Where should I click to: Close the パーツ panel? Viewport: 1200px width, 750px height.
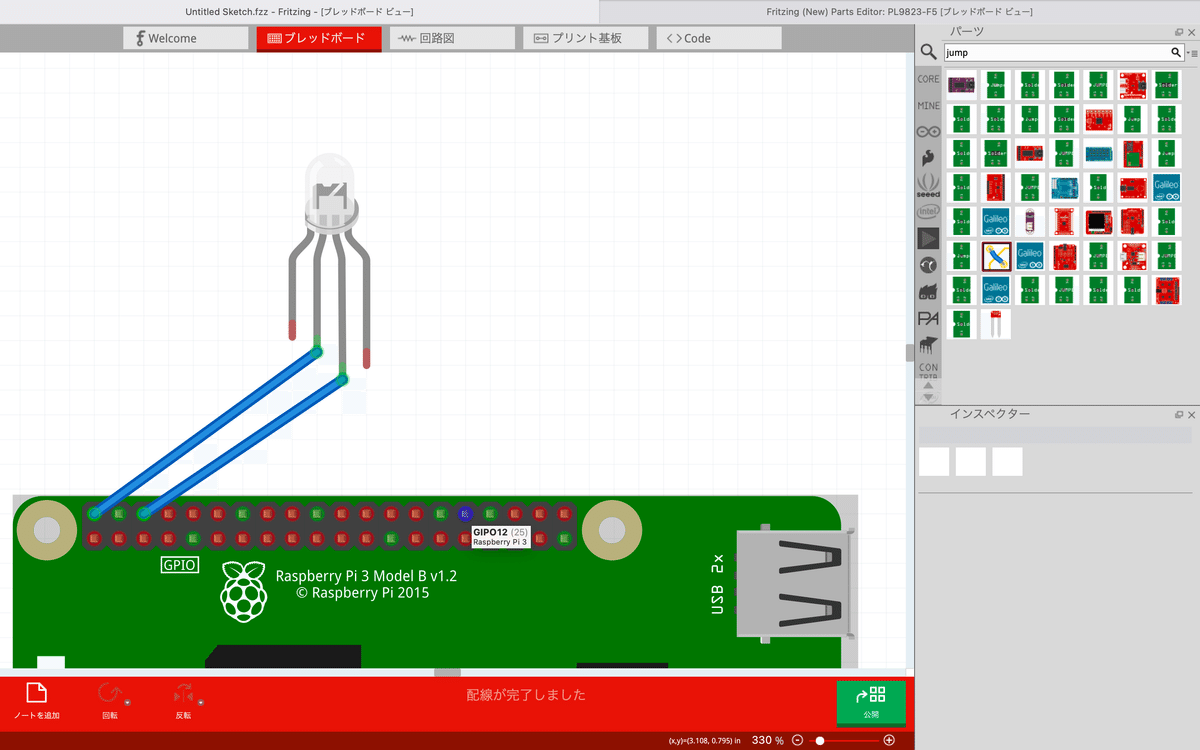tap(1191, 32)
